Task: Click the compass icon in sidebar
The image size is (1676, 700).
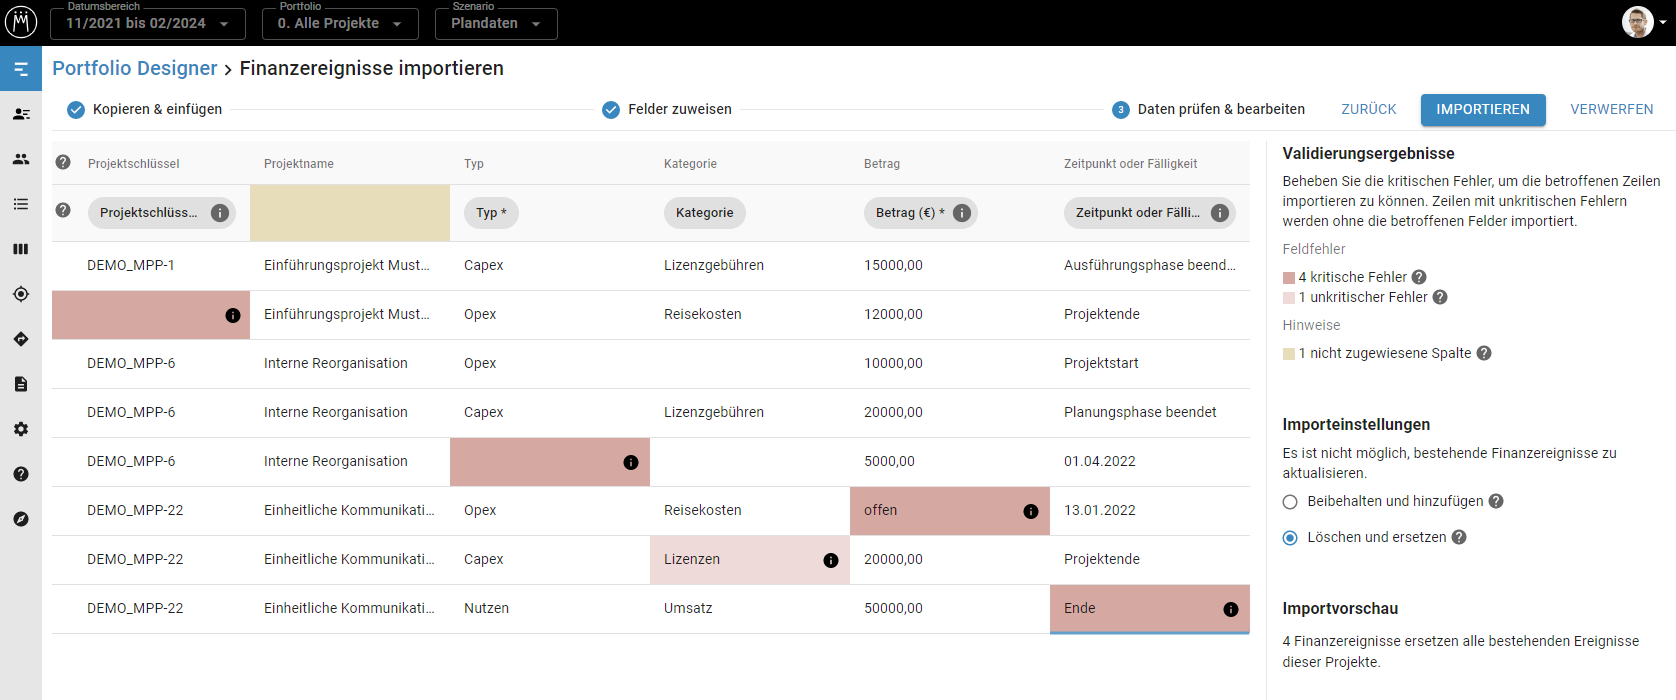Action: [21, 519]
